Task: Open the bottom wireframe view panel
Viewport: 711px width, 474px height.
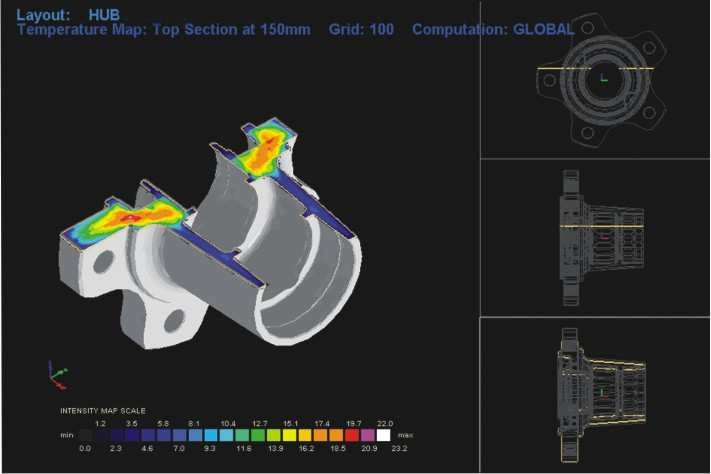Action: (x=595, y=393)
